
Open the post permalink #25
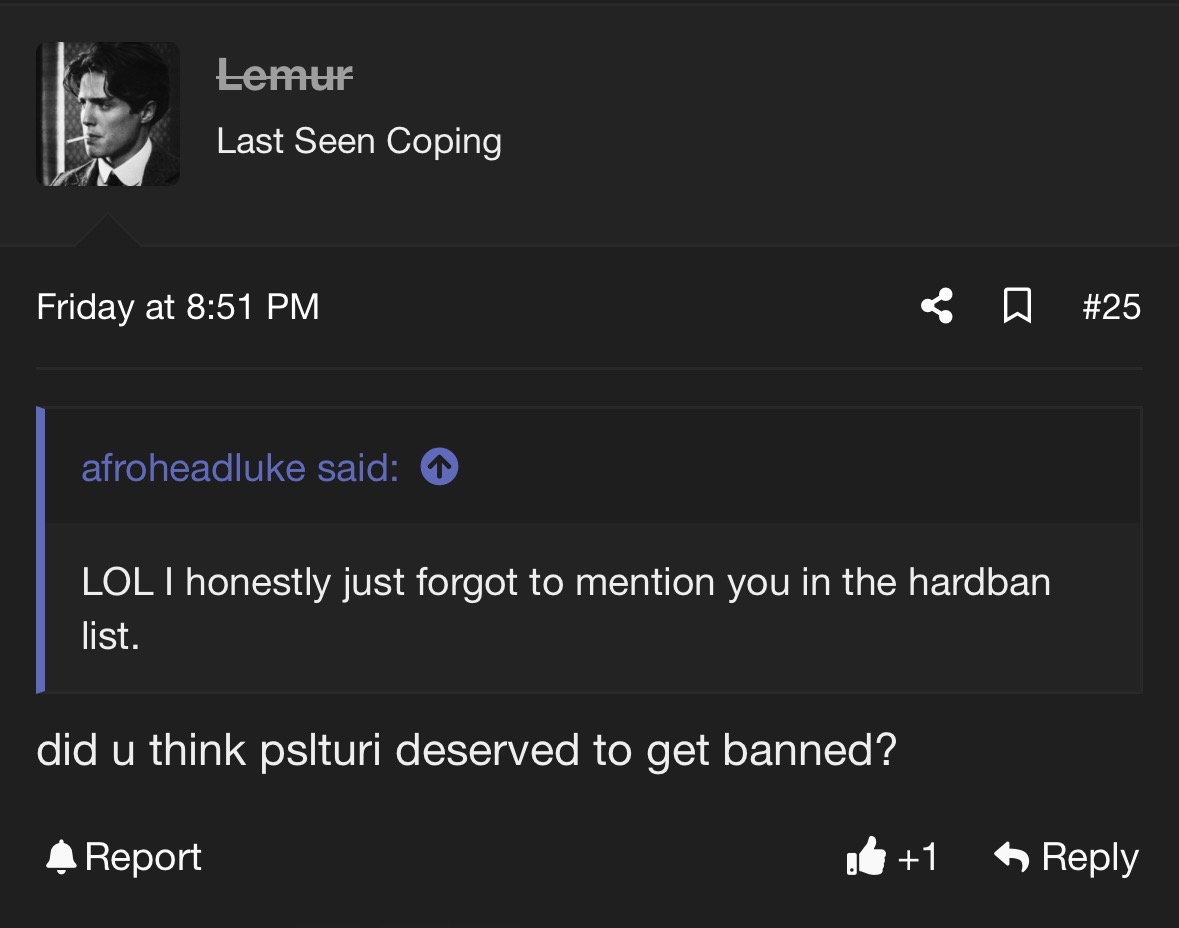point(1111,307)
